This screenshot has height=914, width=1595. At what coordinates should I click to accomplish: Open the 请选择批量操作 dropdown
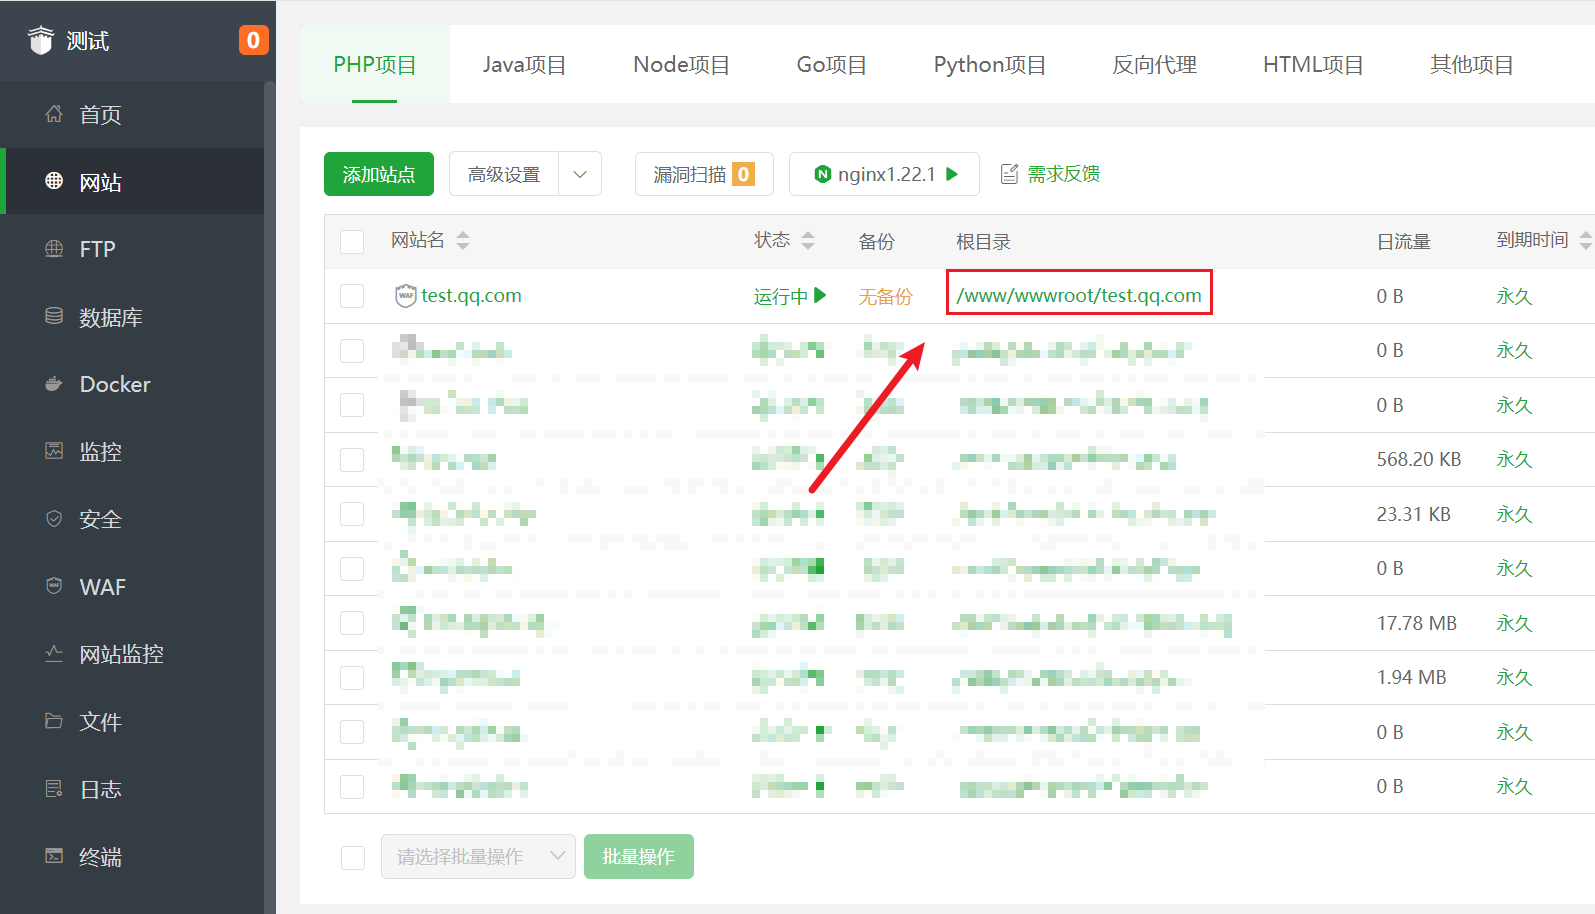coord(478,857)
